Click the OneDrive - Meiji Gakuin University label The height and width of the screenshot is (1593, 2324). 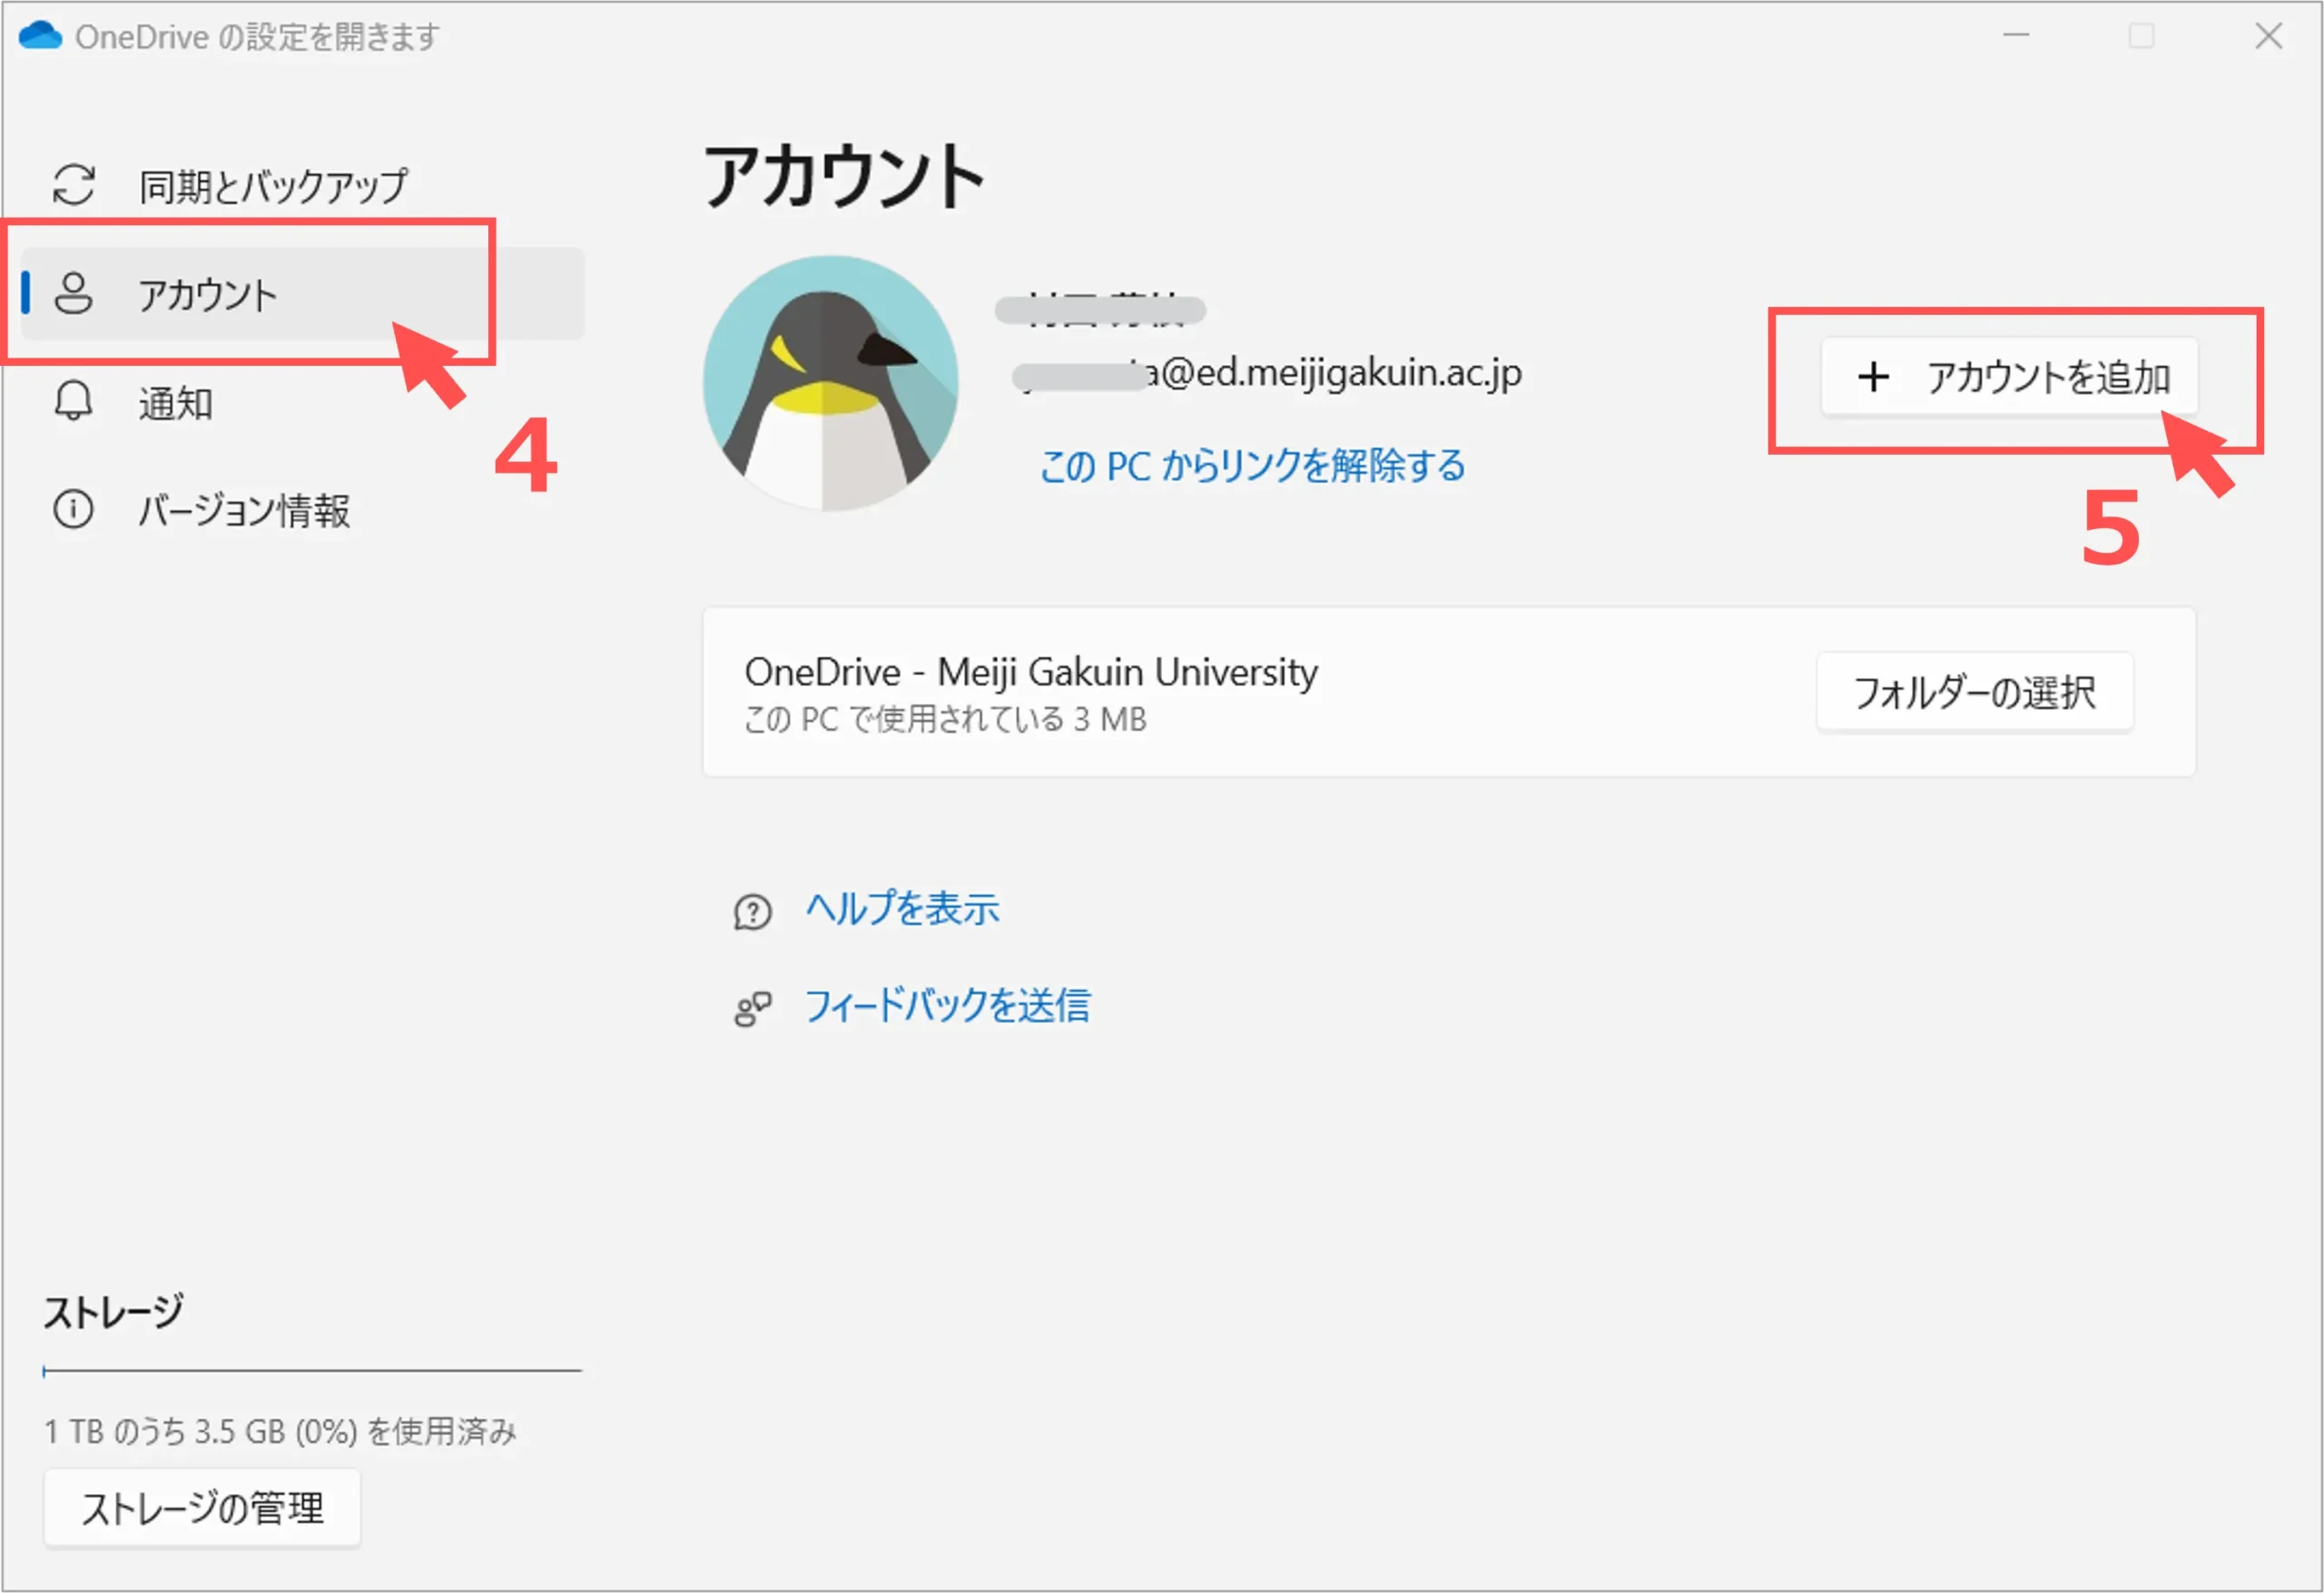pyautogui.click(x=1031, y=672)
